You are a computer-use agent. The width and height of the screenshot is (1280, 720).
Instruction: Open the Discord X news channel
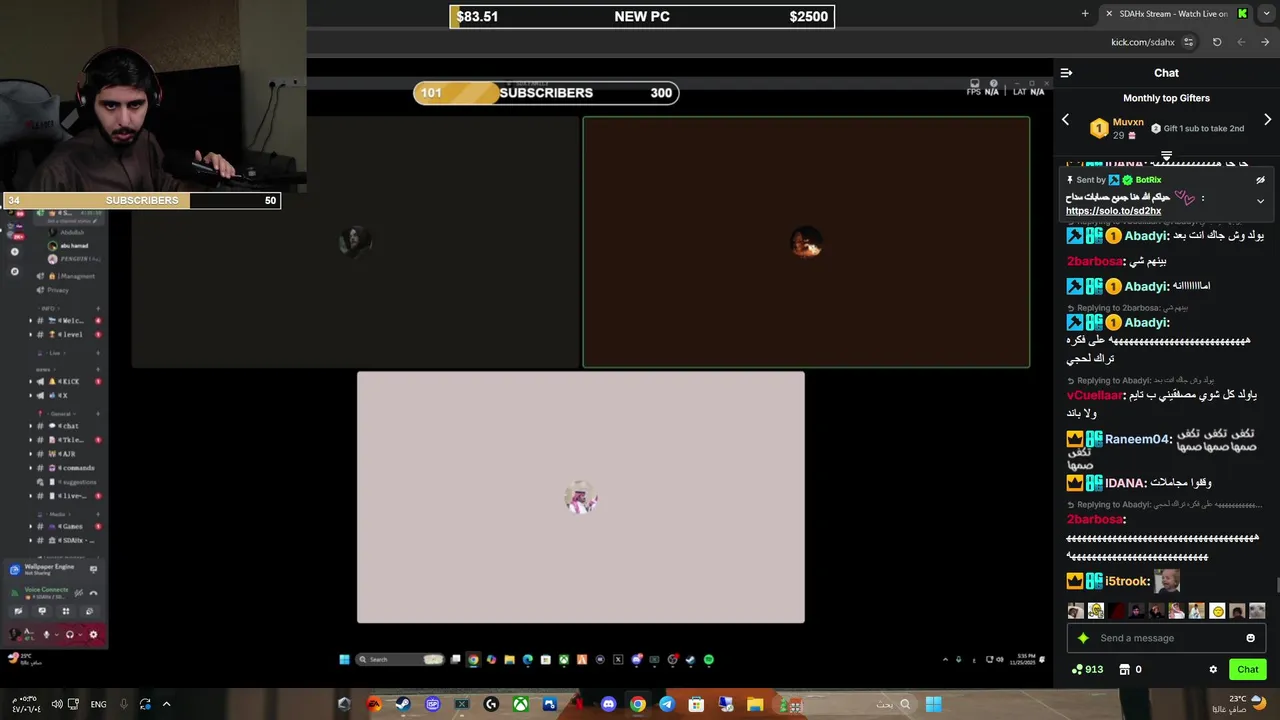click(64, 395)
